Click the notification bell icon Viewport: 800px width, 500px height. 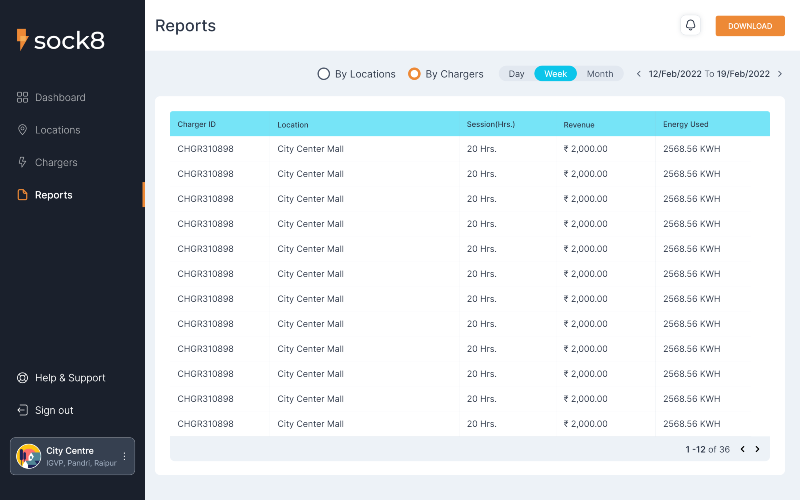pyautogui.click(x=690, y=25)
